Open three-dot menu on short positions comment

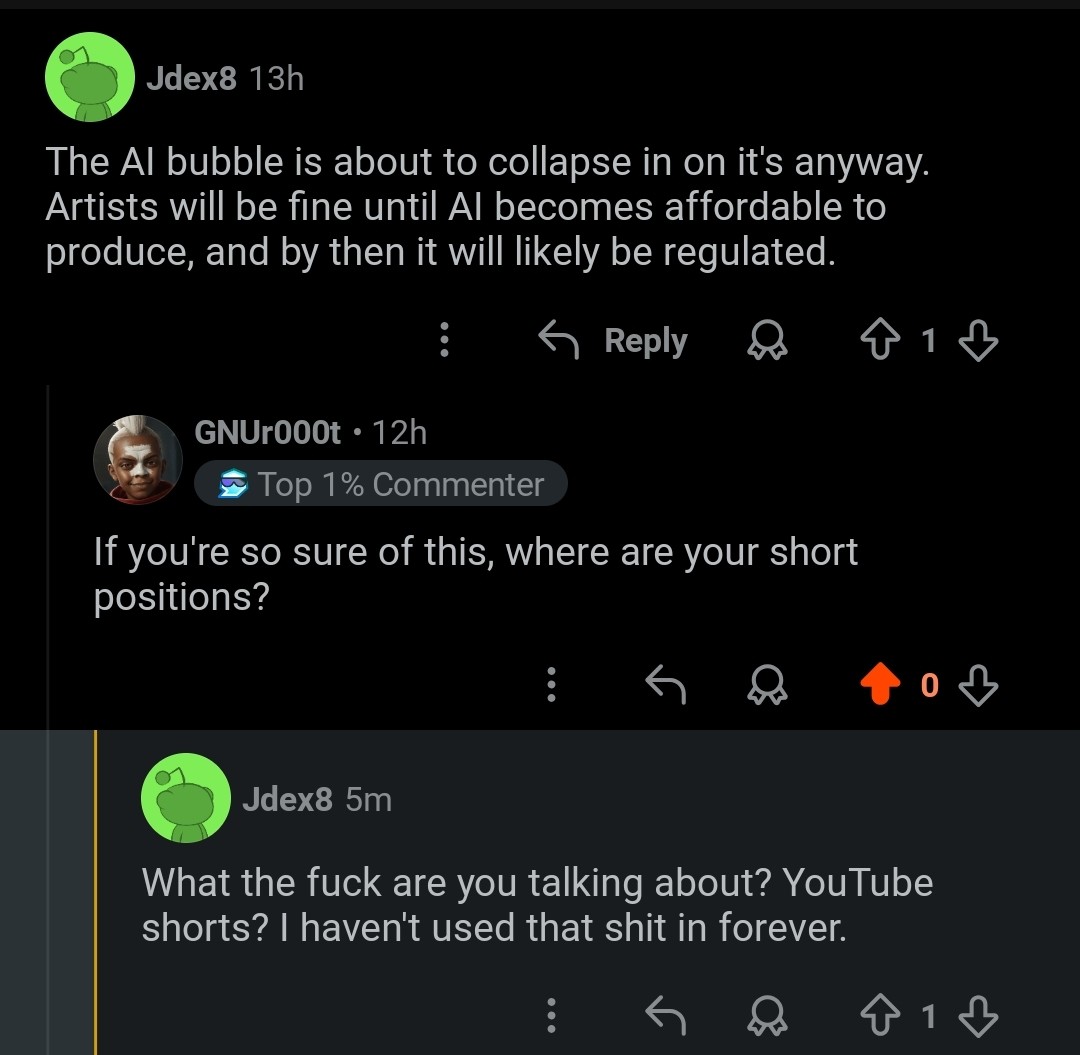[550, 685]
